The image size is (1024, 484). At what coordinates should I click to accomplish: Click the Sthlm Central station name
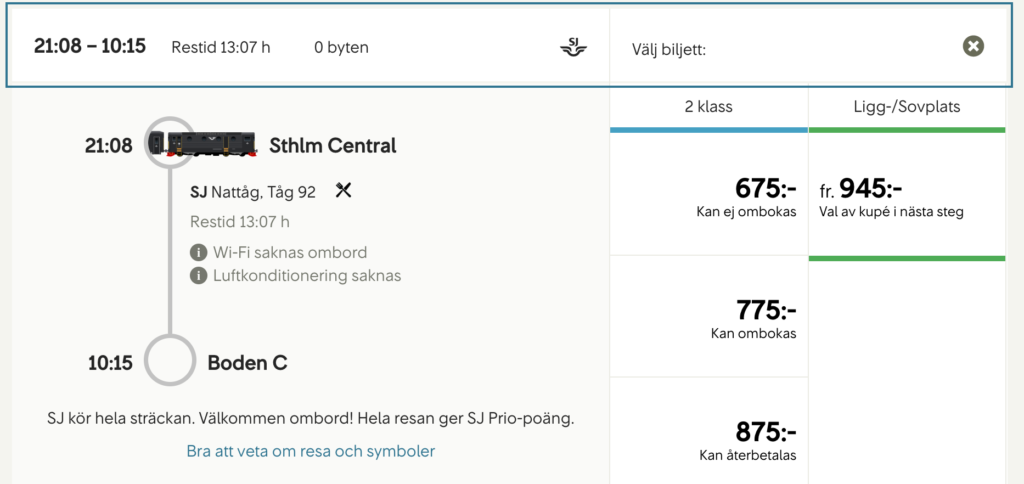click(x=333, y=145)
